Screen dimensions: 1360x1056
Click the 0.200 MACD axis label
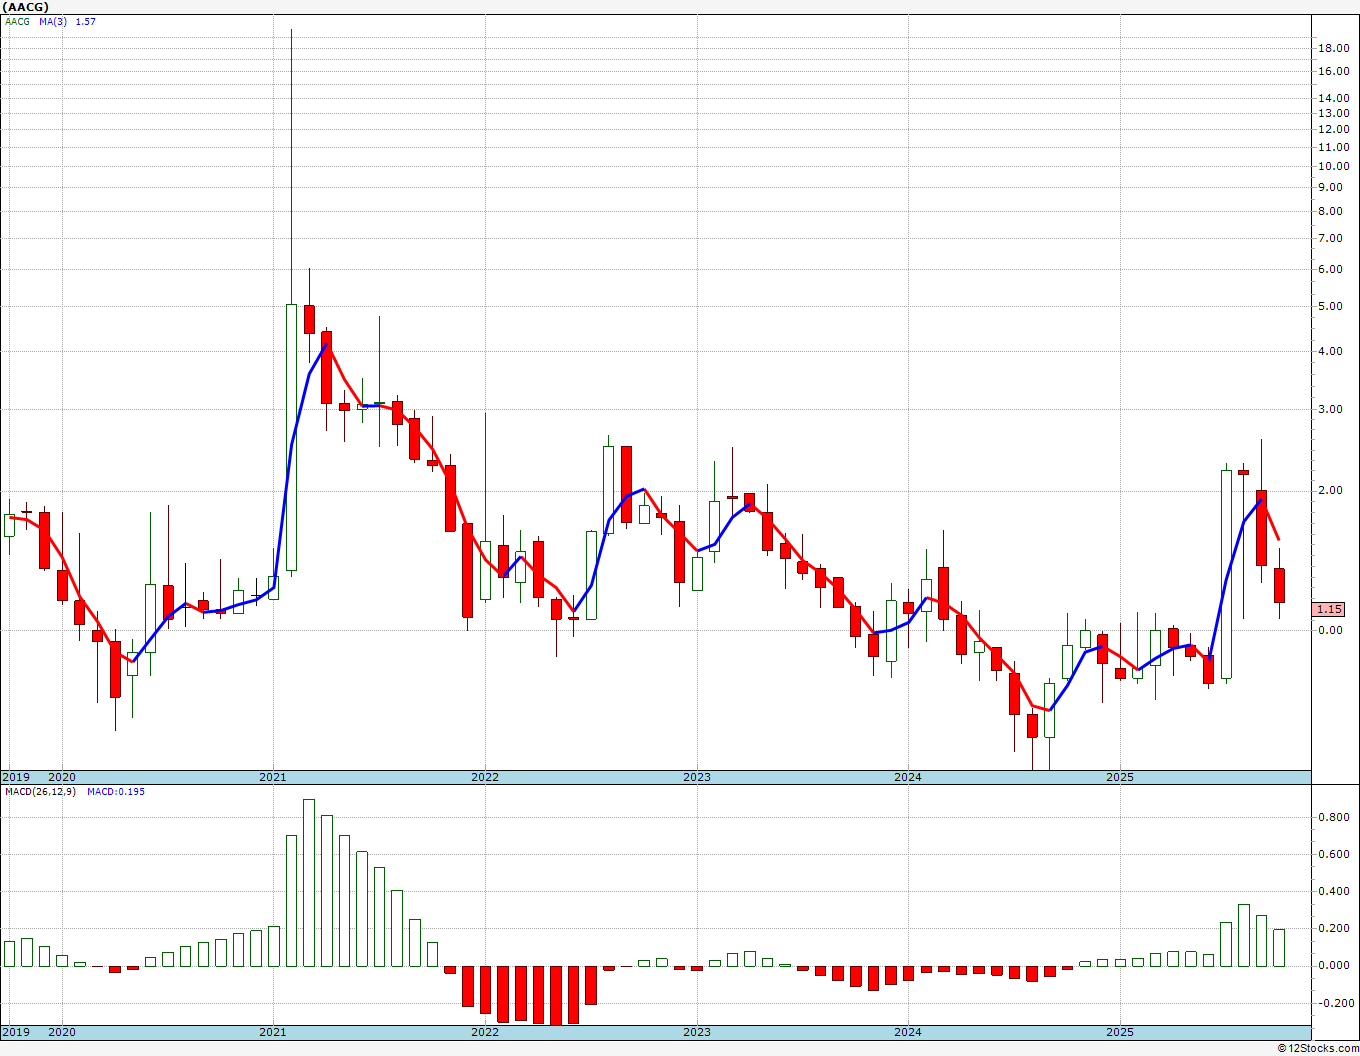1332,928
